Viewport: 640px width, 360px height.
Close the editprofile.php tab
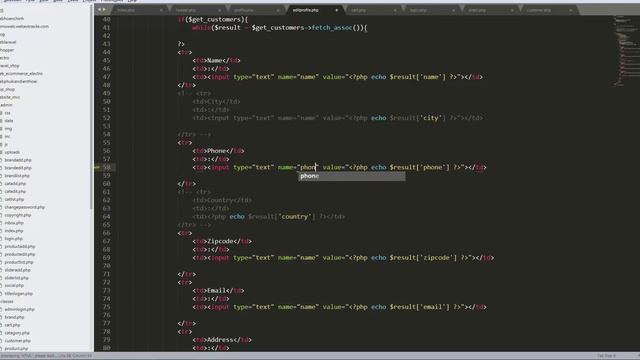(x=337, y=10)
